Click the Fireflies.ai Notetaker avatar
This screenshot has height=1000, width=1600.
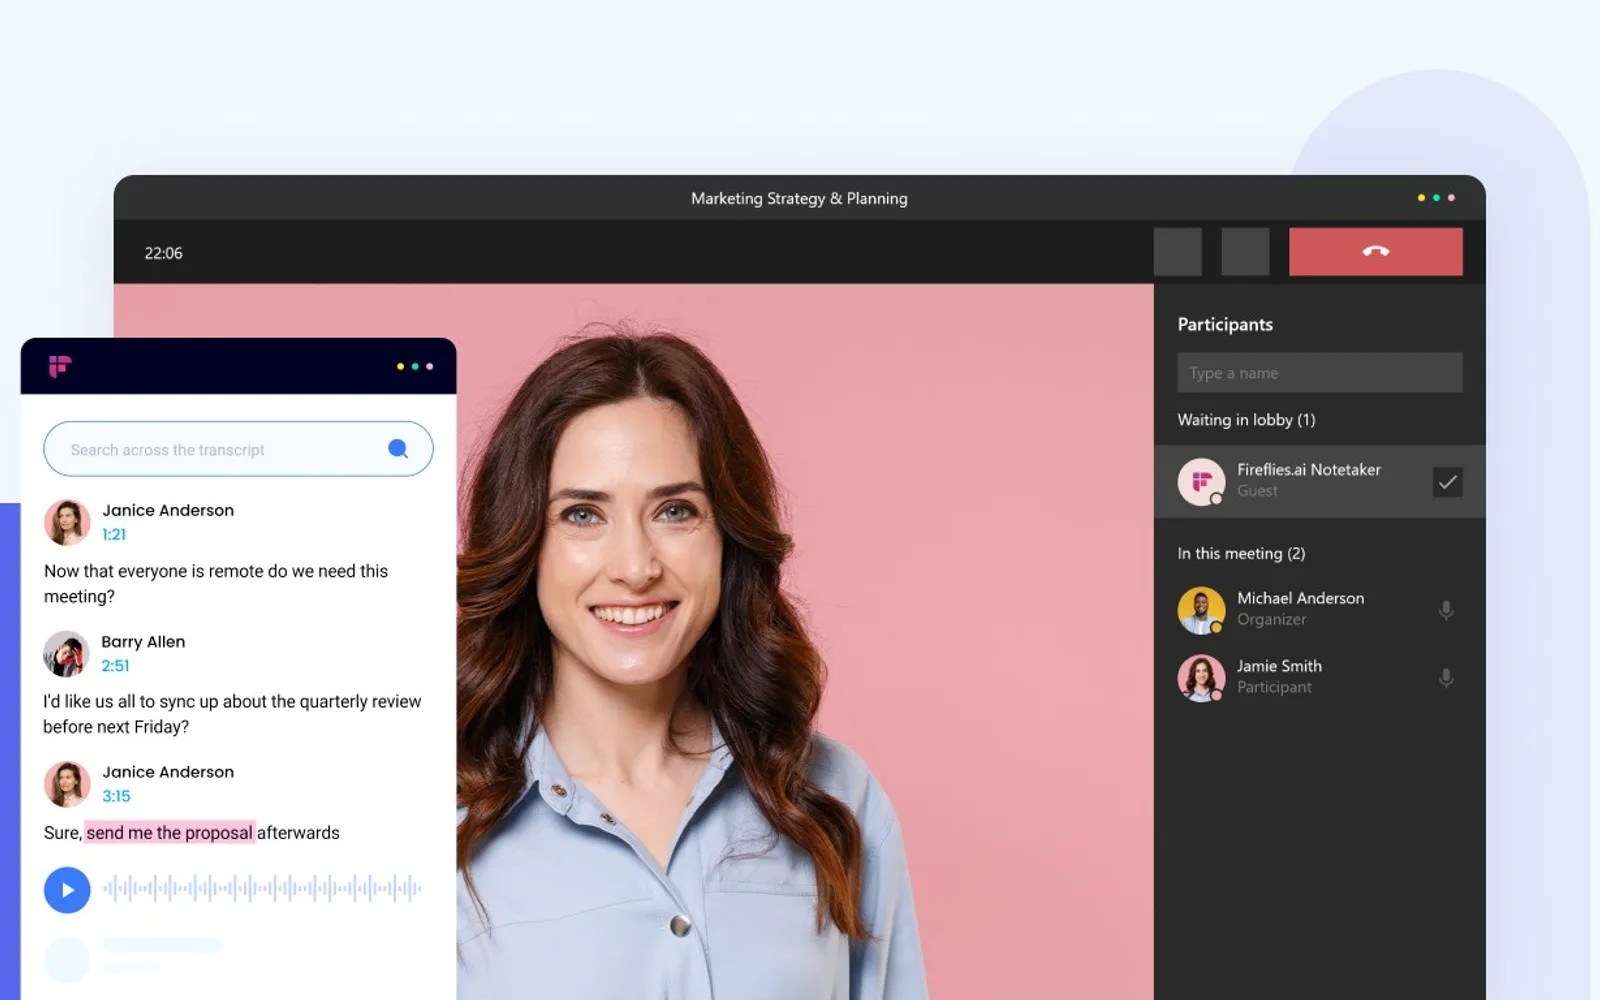click(x=1201, y=482)
